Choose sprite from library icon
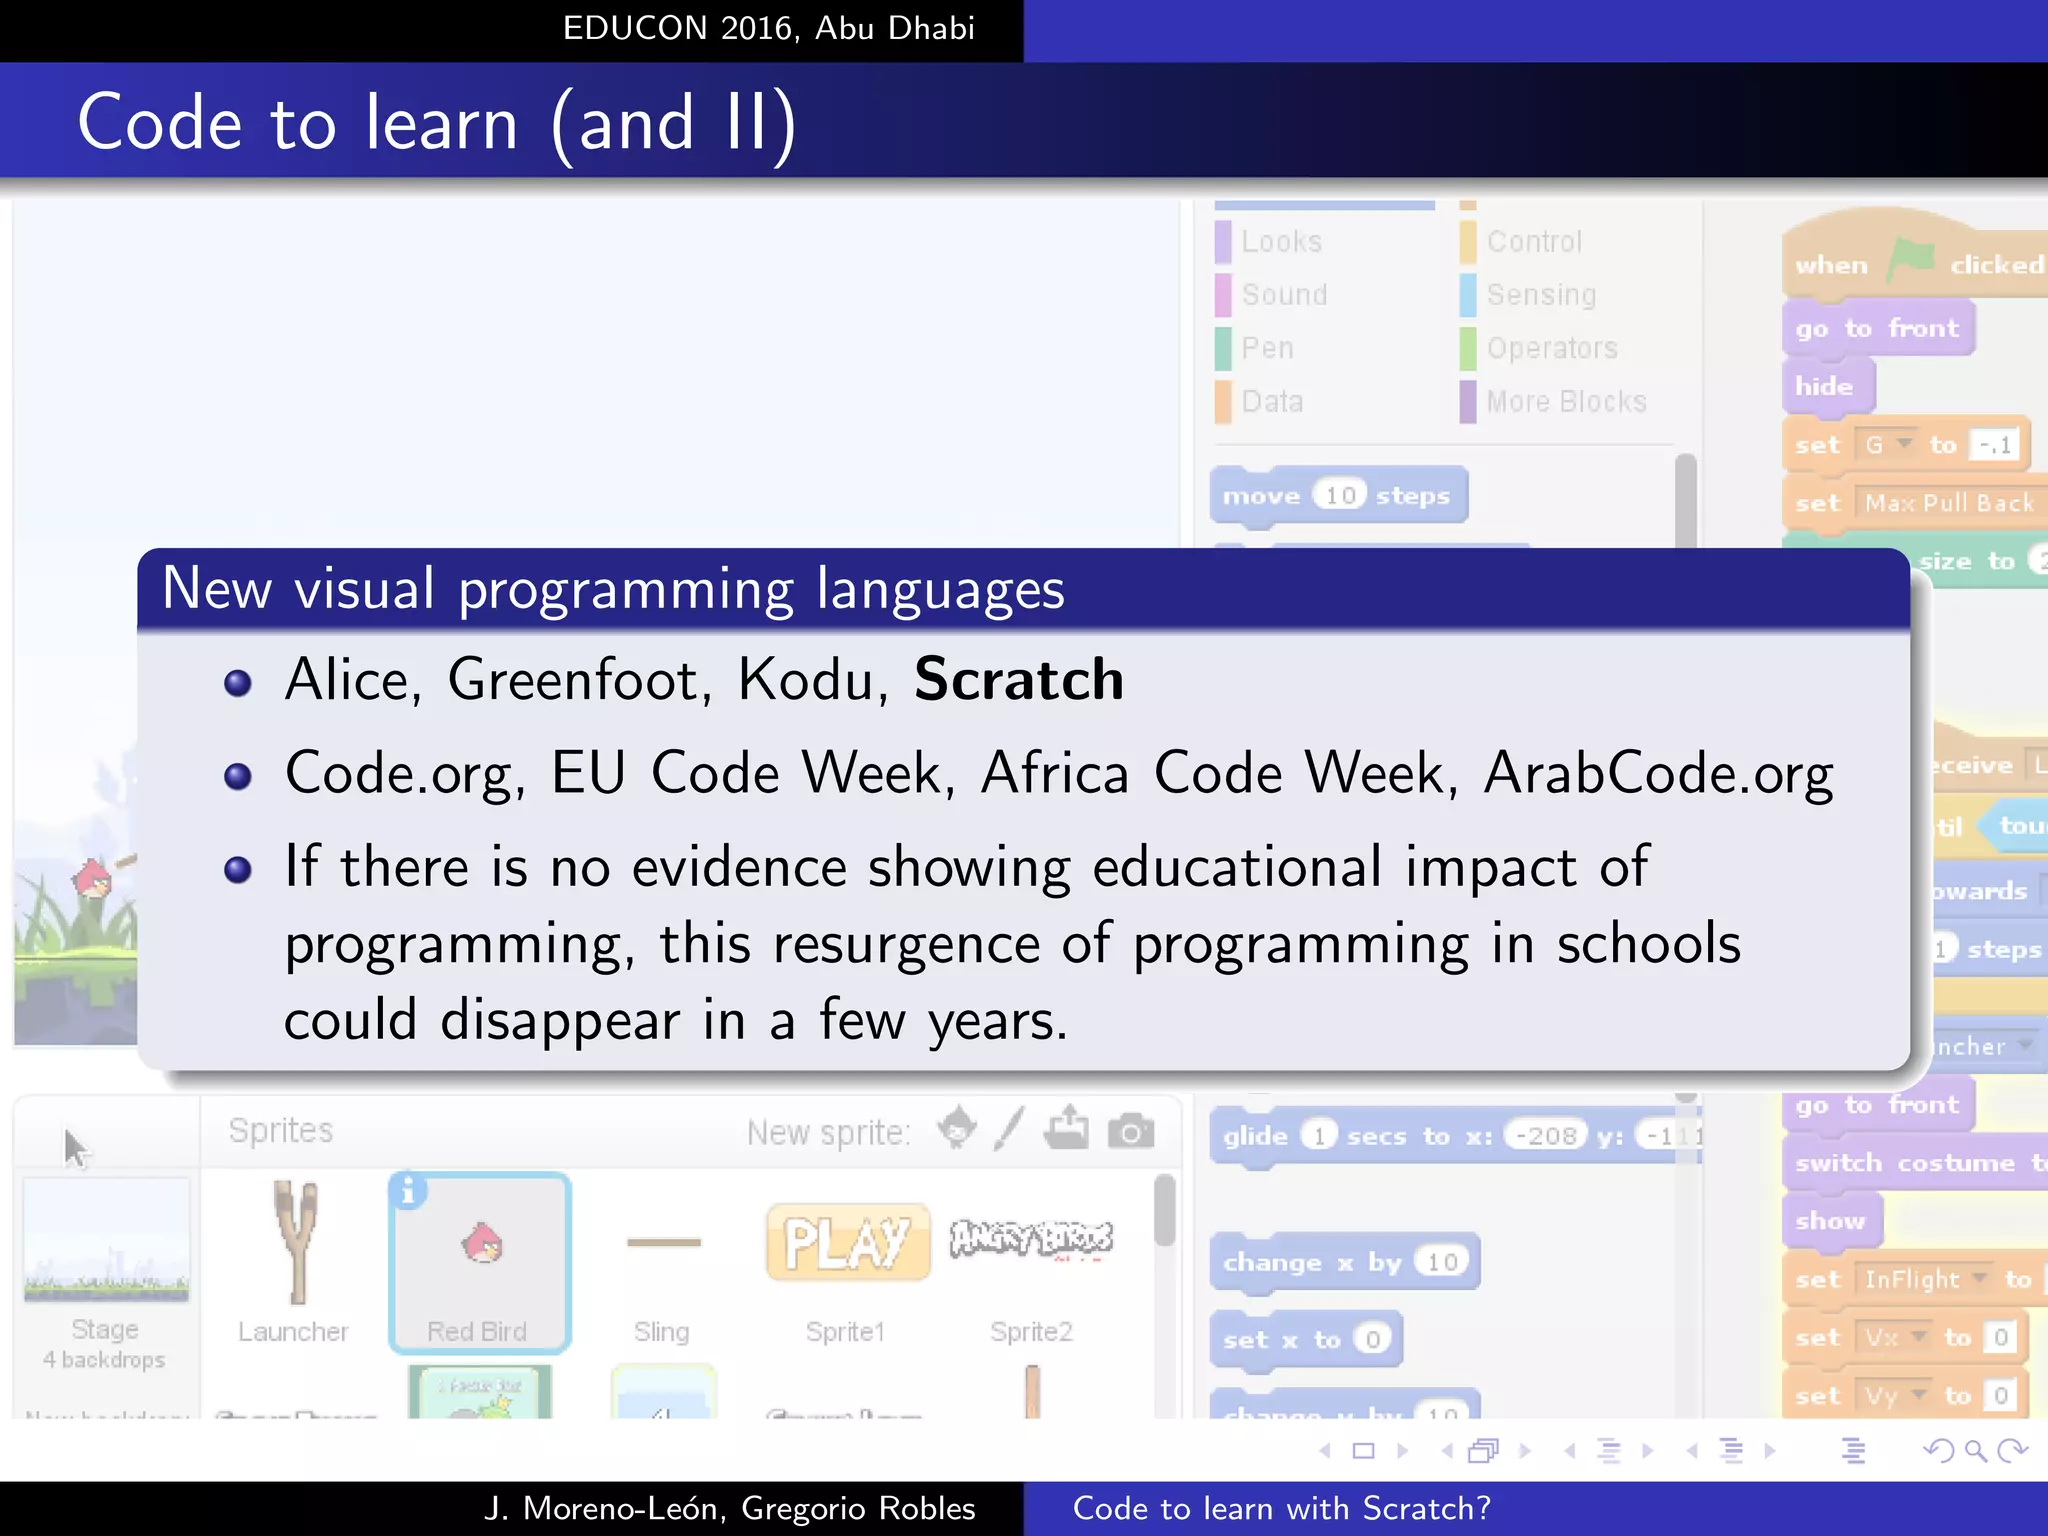2048x1536 pixels. (x=957, y=1129)
